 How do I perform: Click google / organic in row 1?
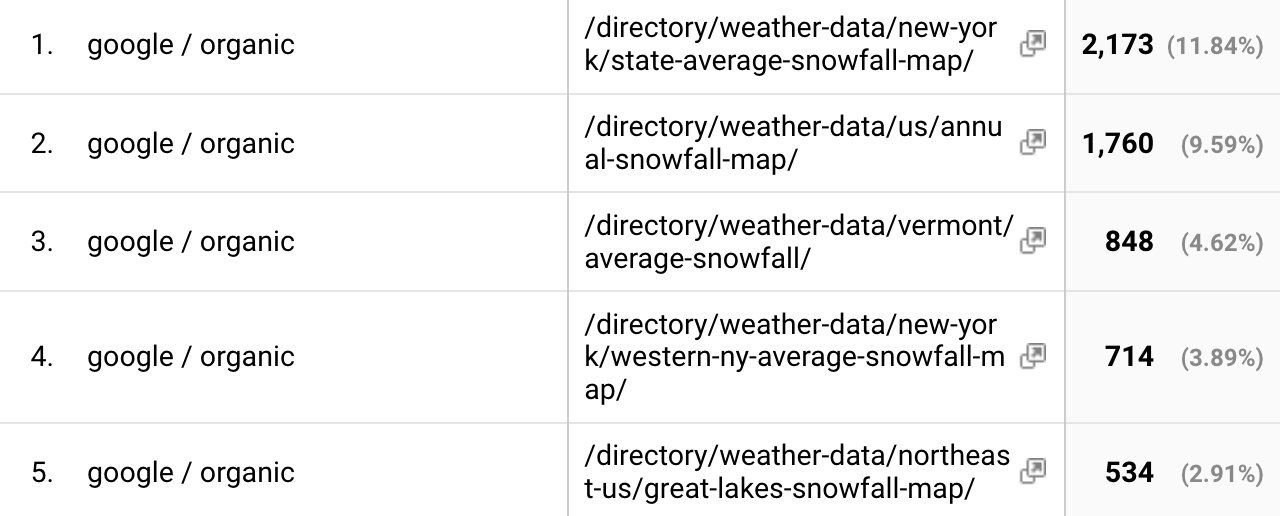[191, 45]
